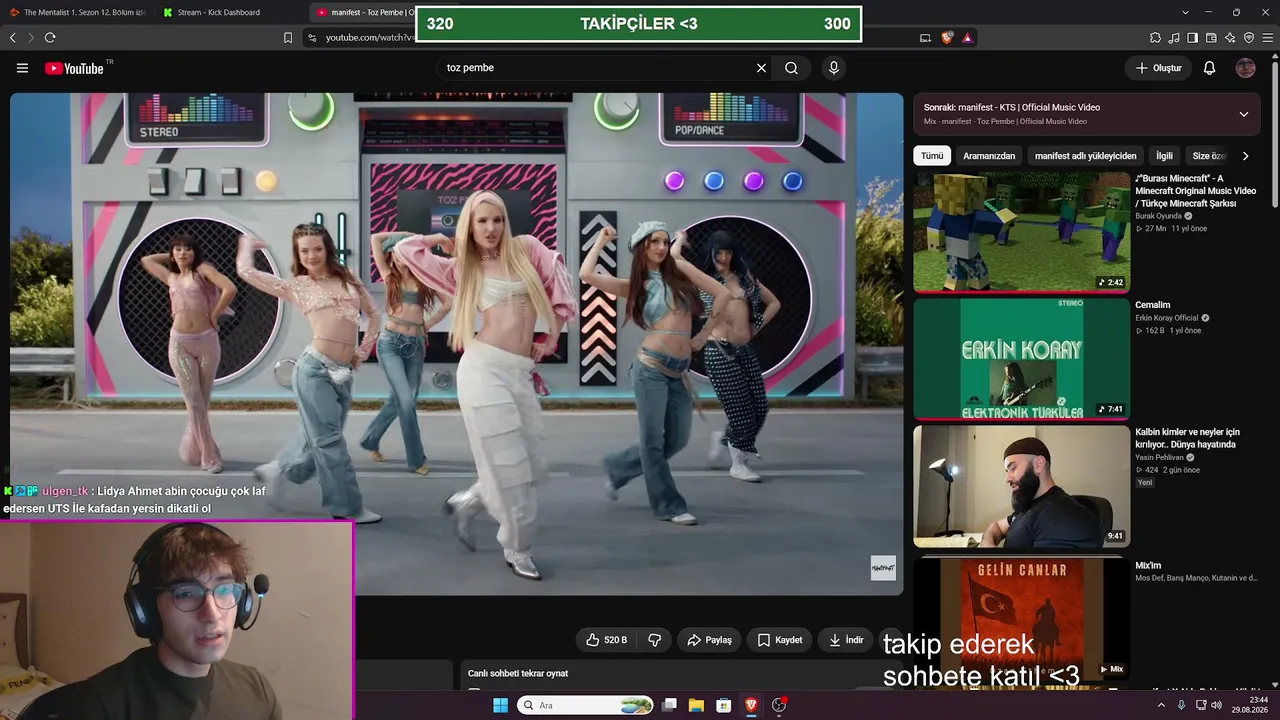The height and width of the screenshot is (720, 1280).
Task: Open YouTube notifications bell
Action: coord(1209,68)
